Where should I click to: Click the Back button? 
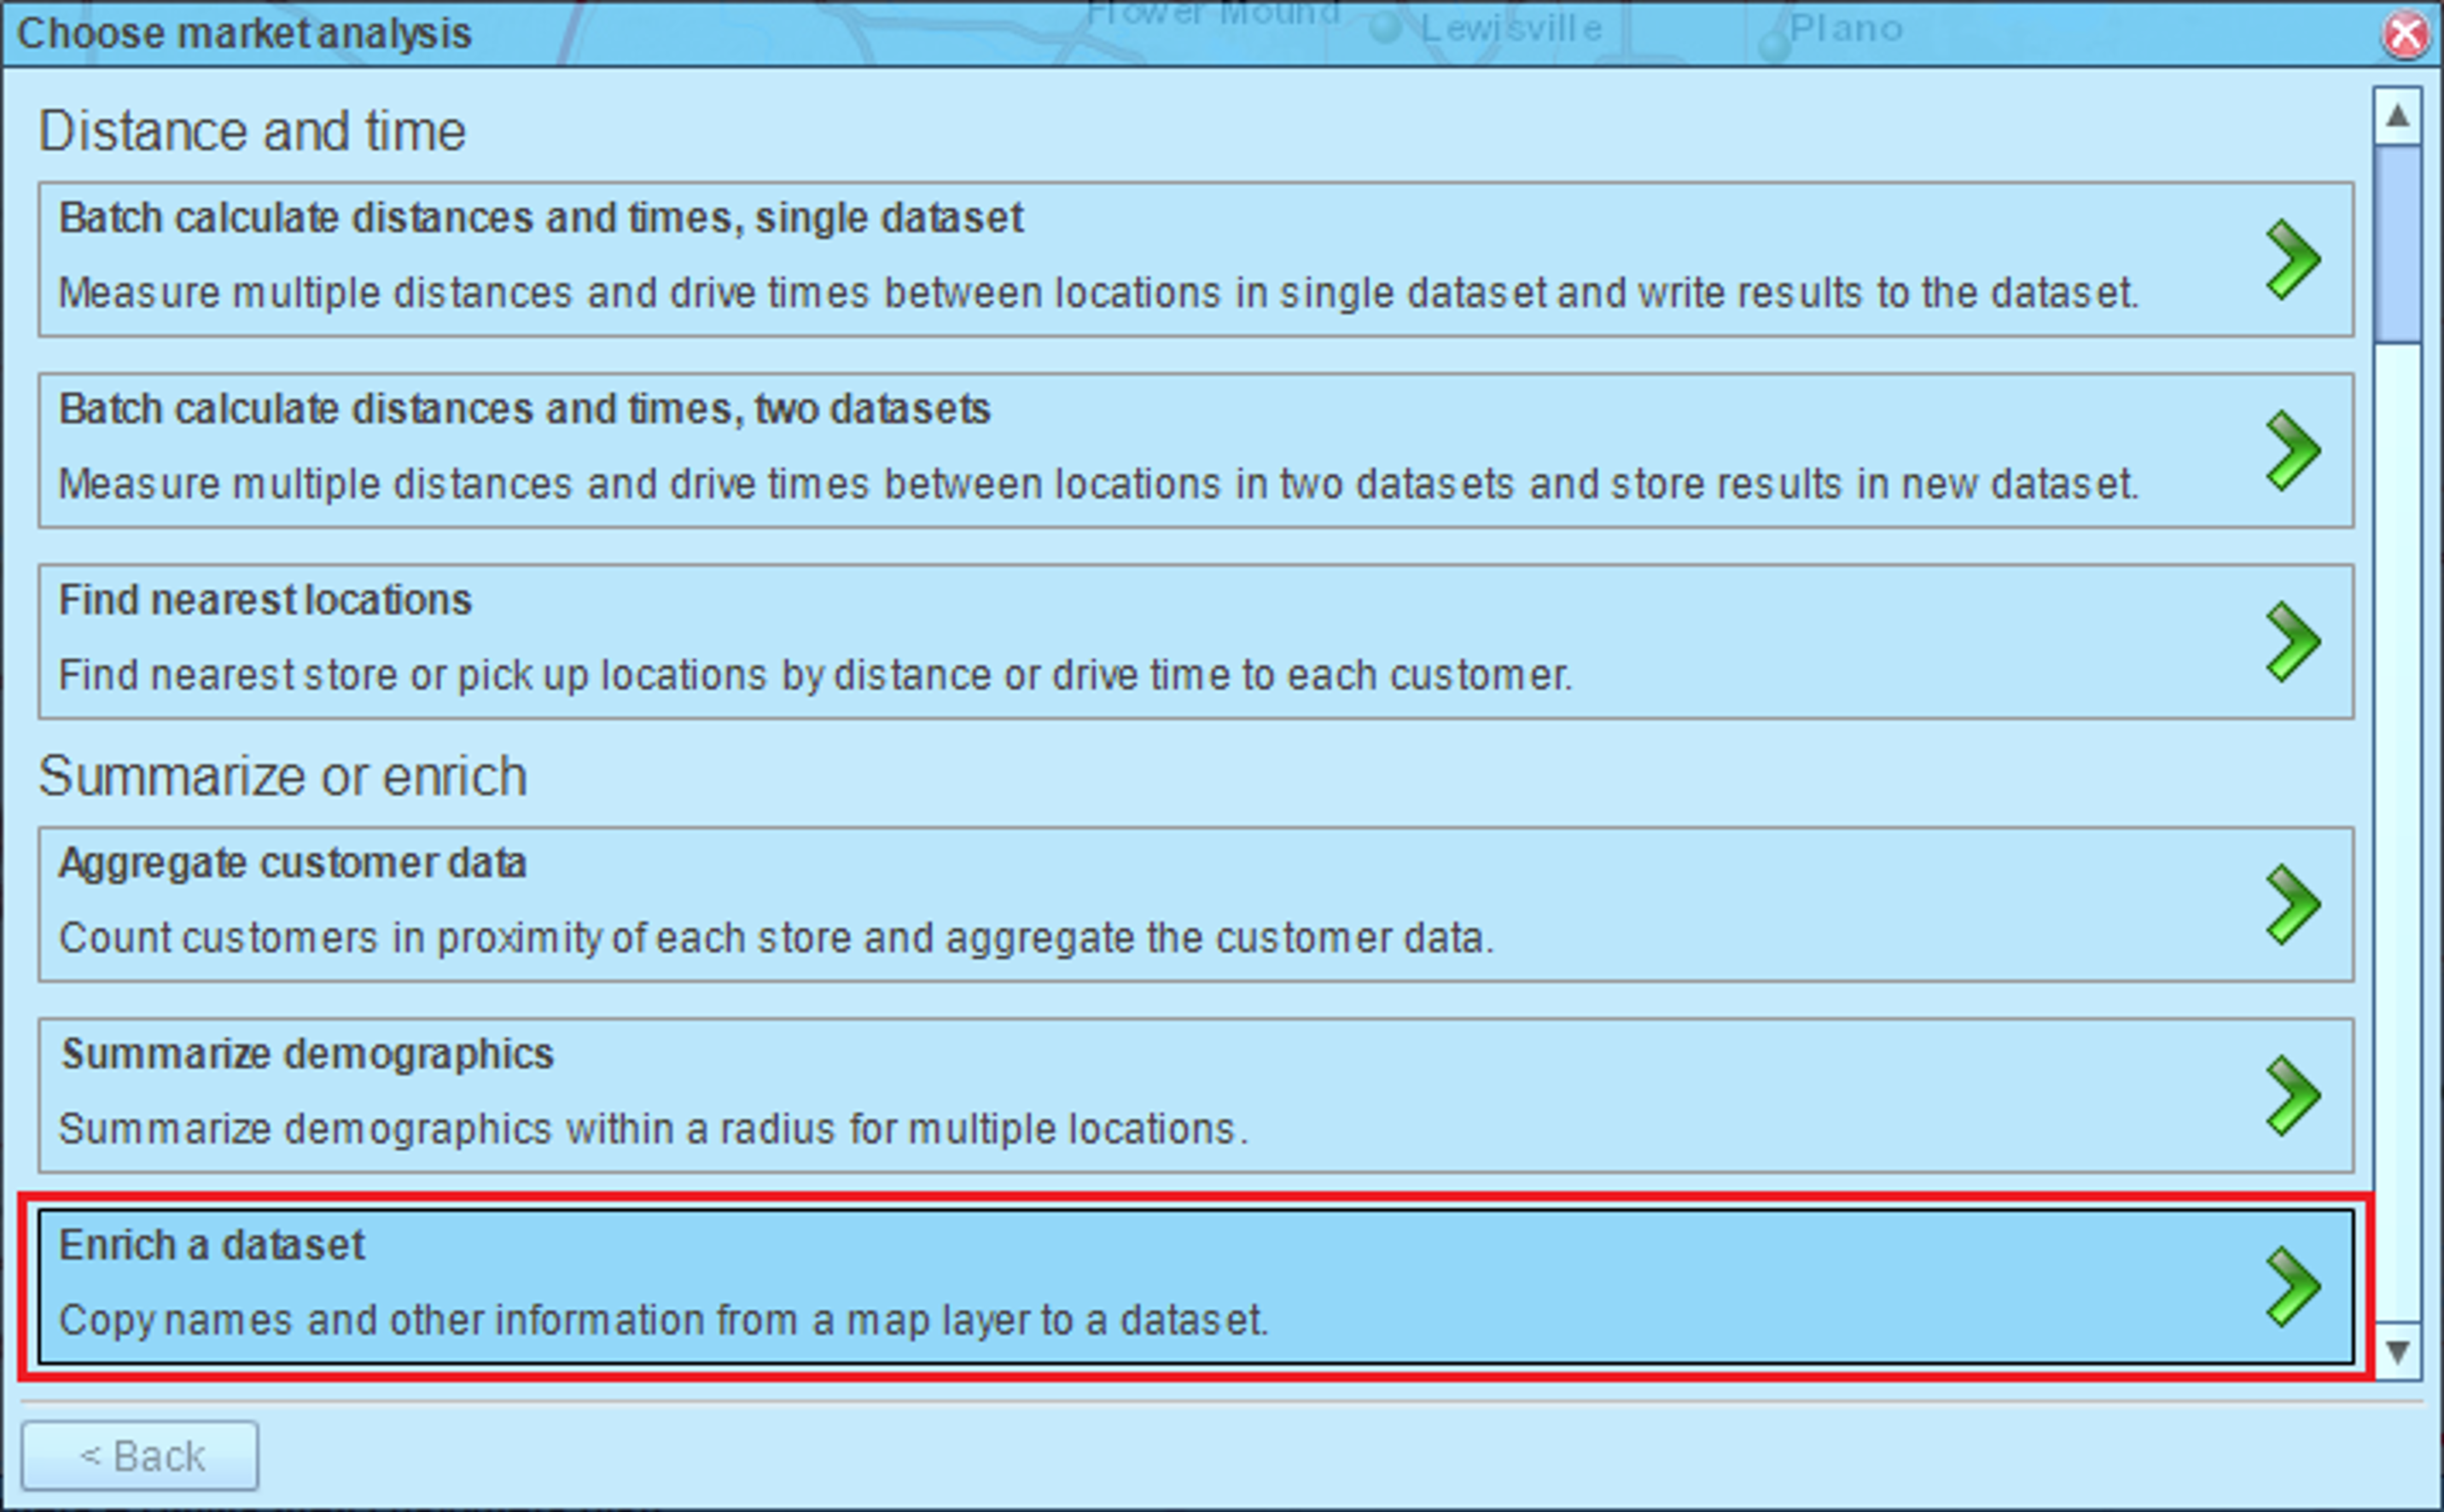[x=140, y=1456]
